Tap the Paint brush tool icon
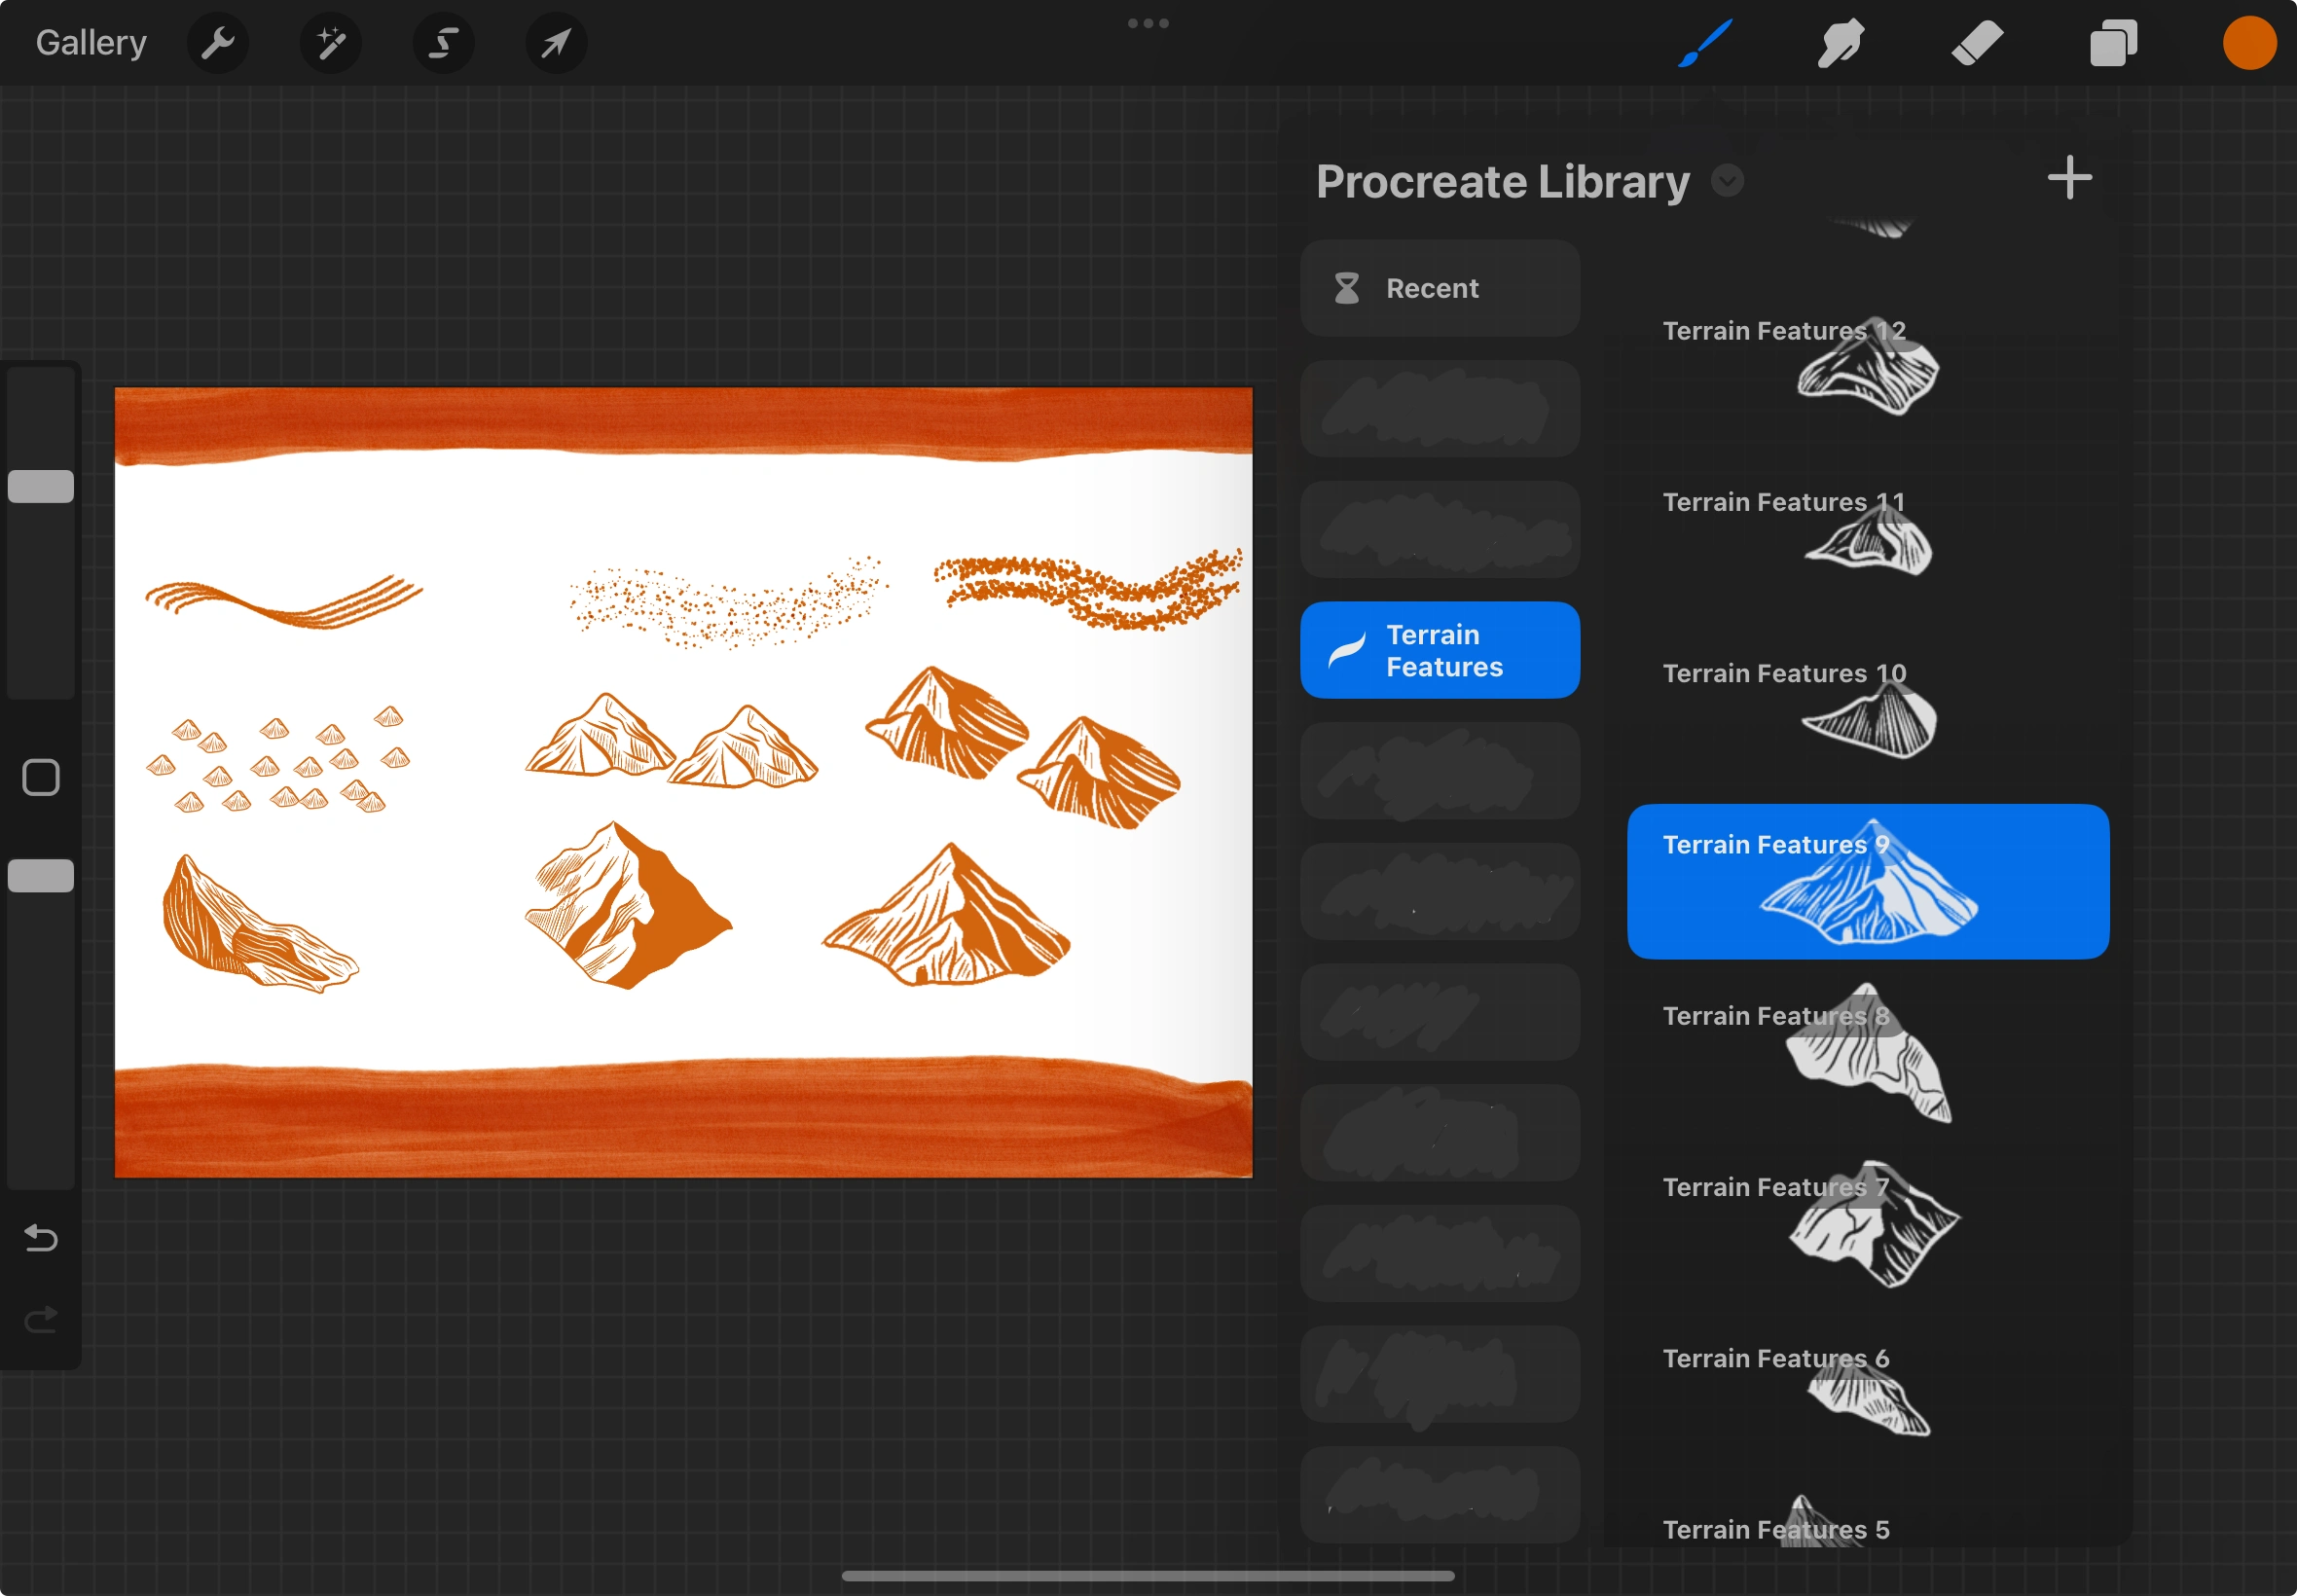Screen dimensions: 2297x1596 coord(1705,43)
